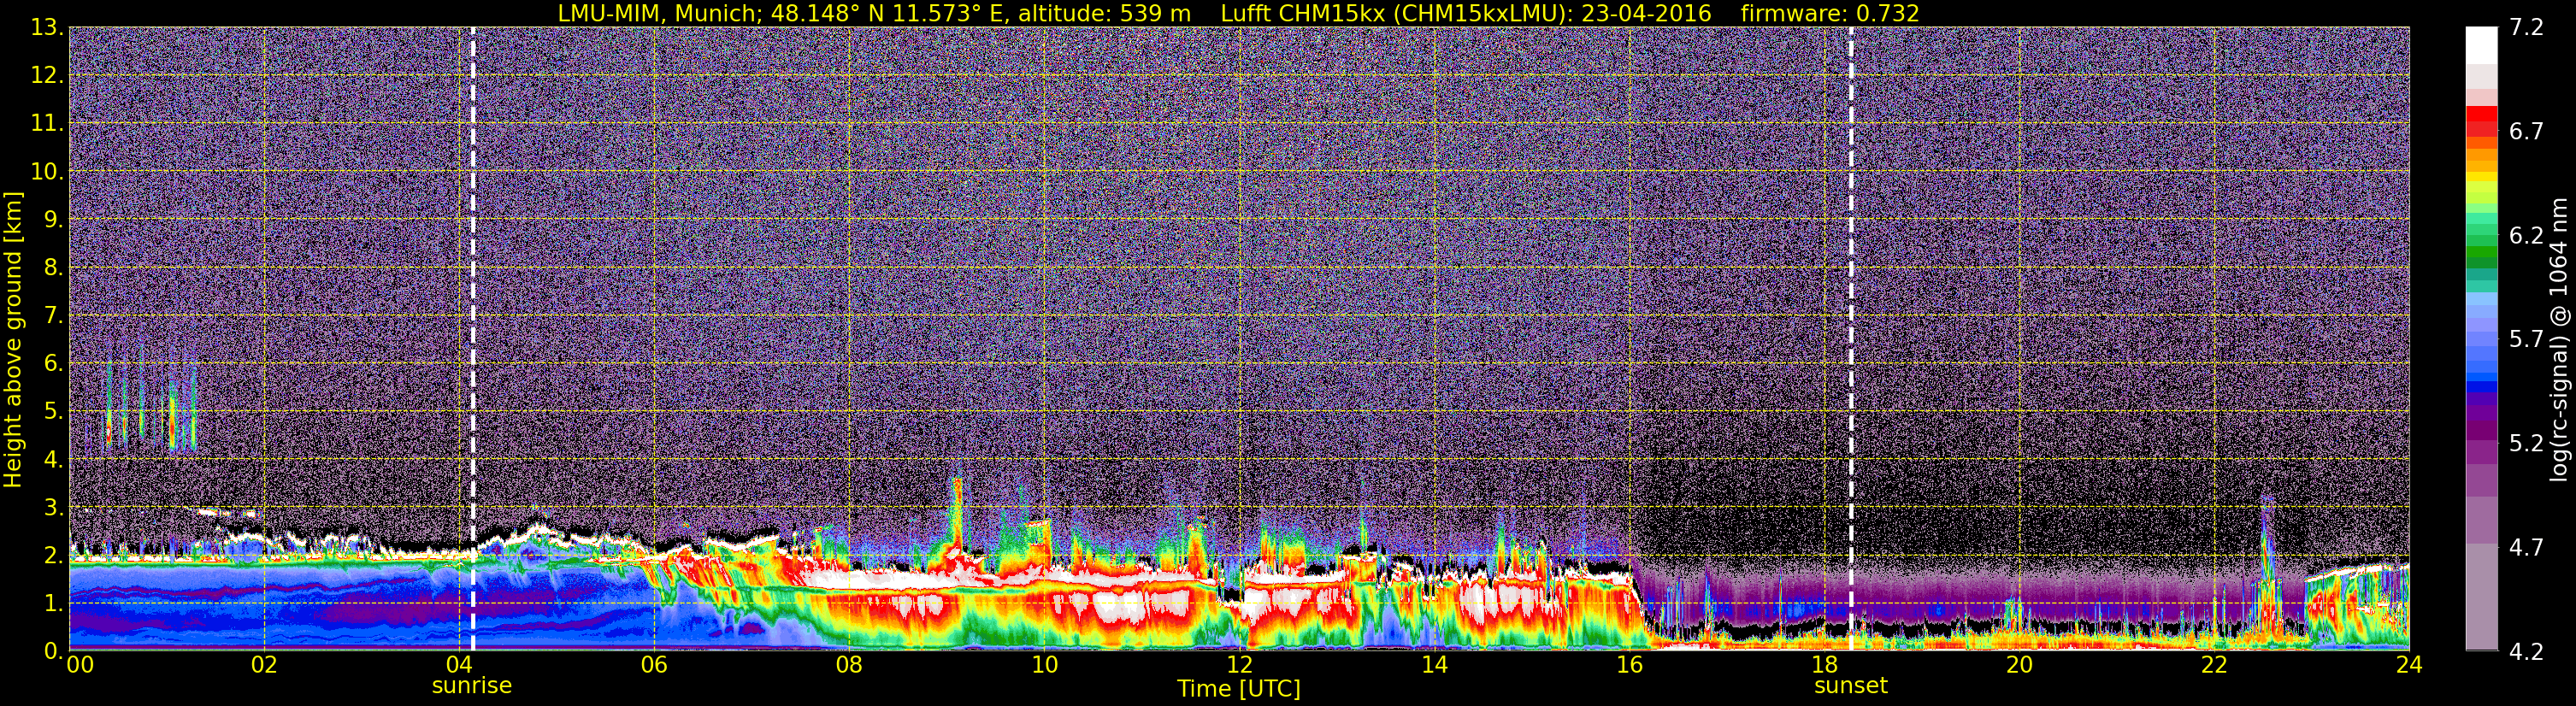Click the time axis tick label '10'

(x=1044, y=666)
